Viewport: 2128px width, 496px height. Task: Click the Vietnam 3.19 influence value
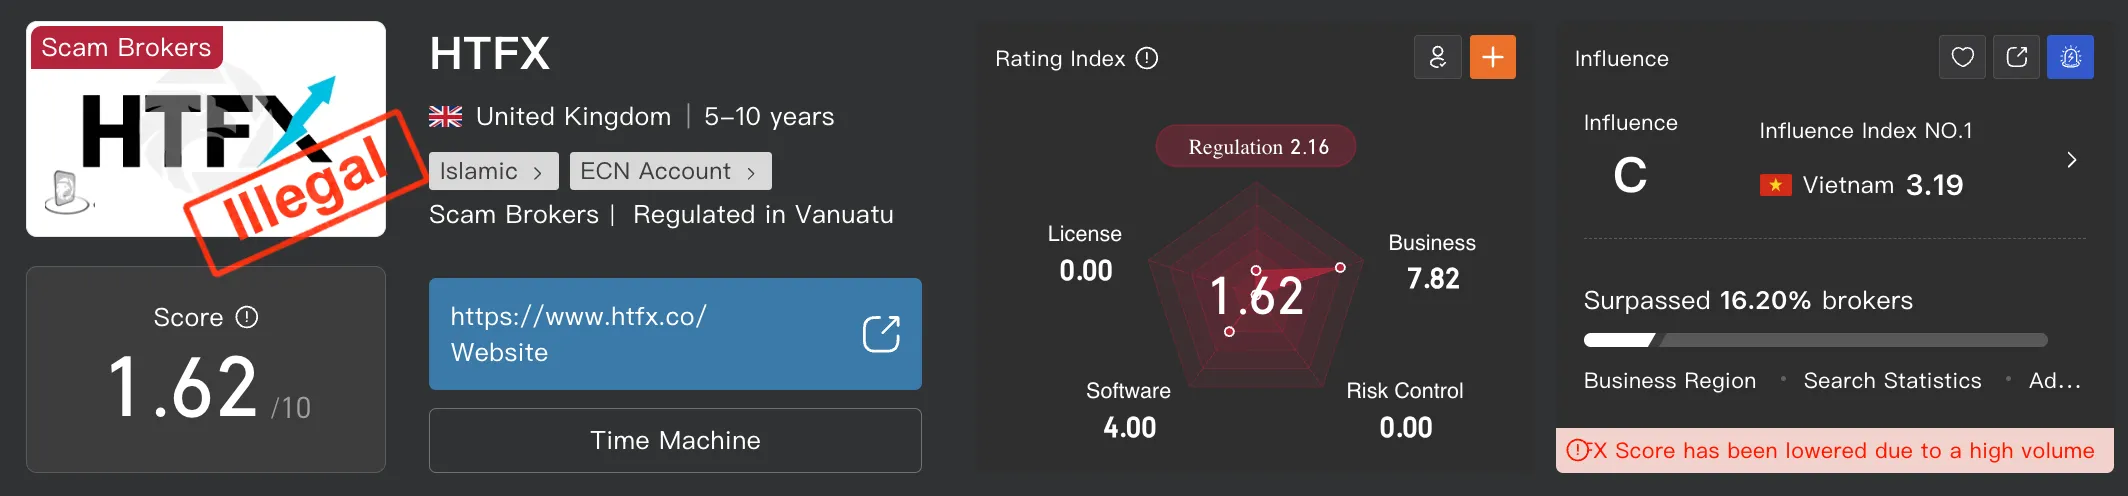(x=1934, y=185)
